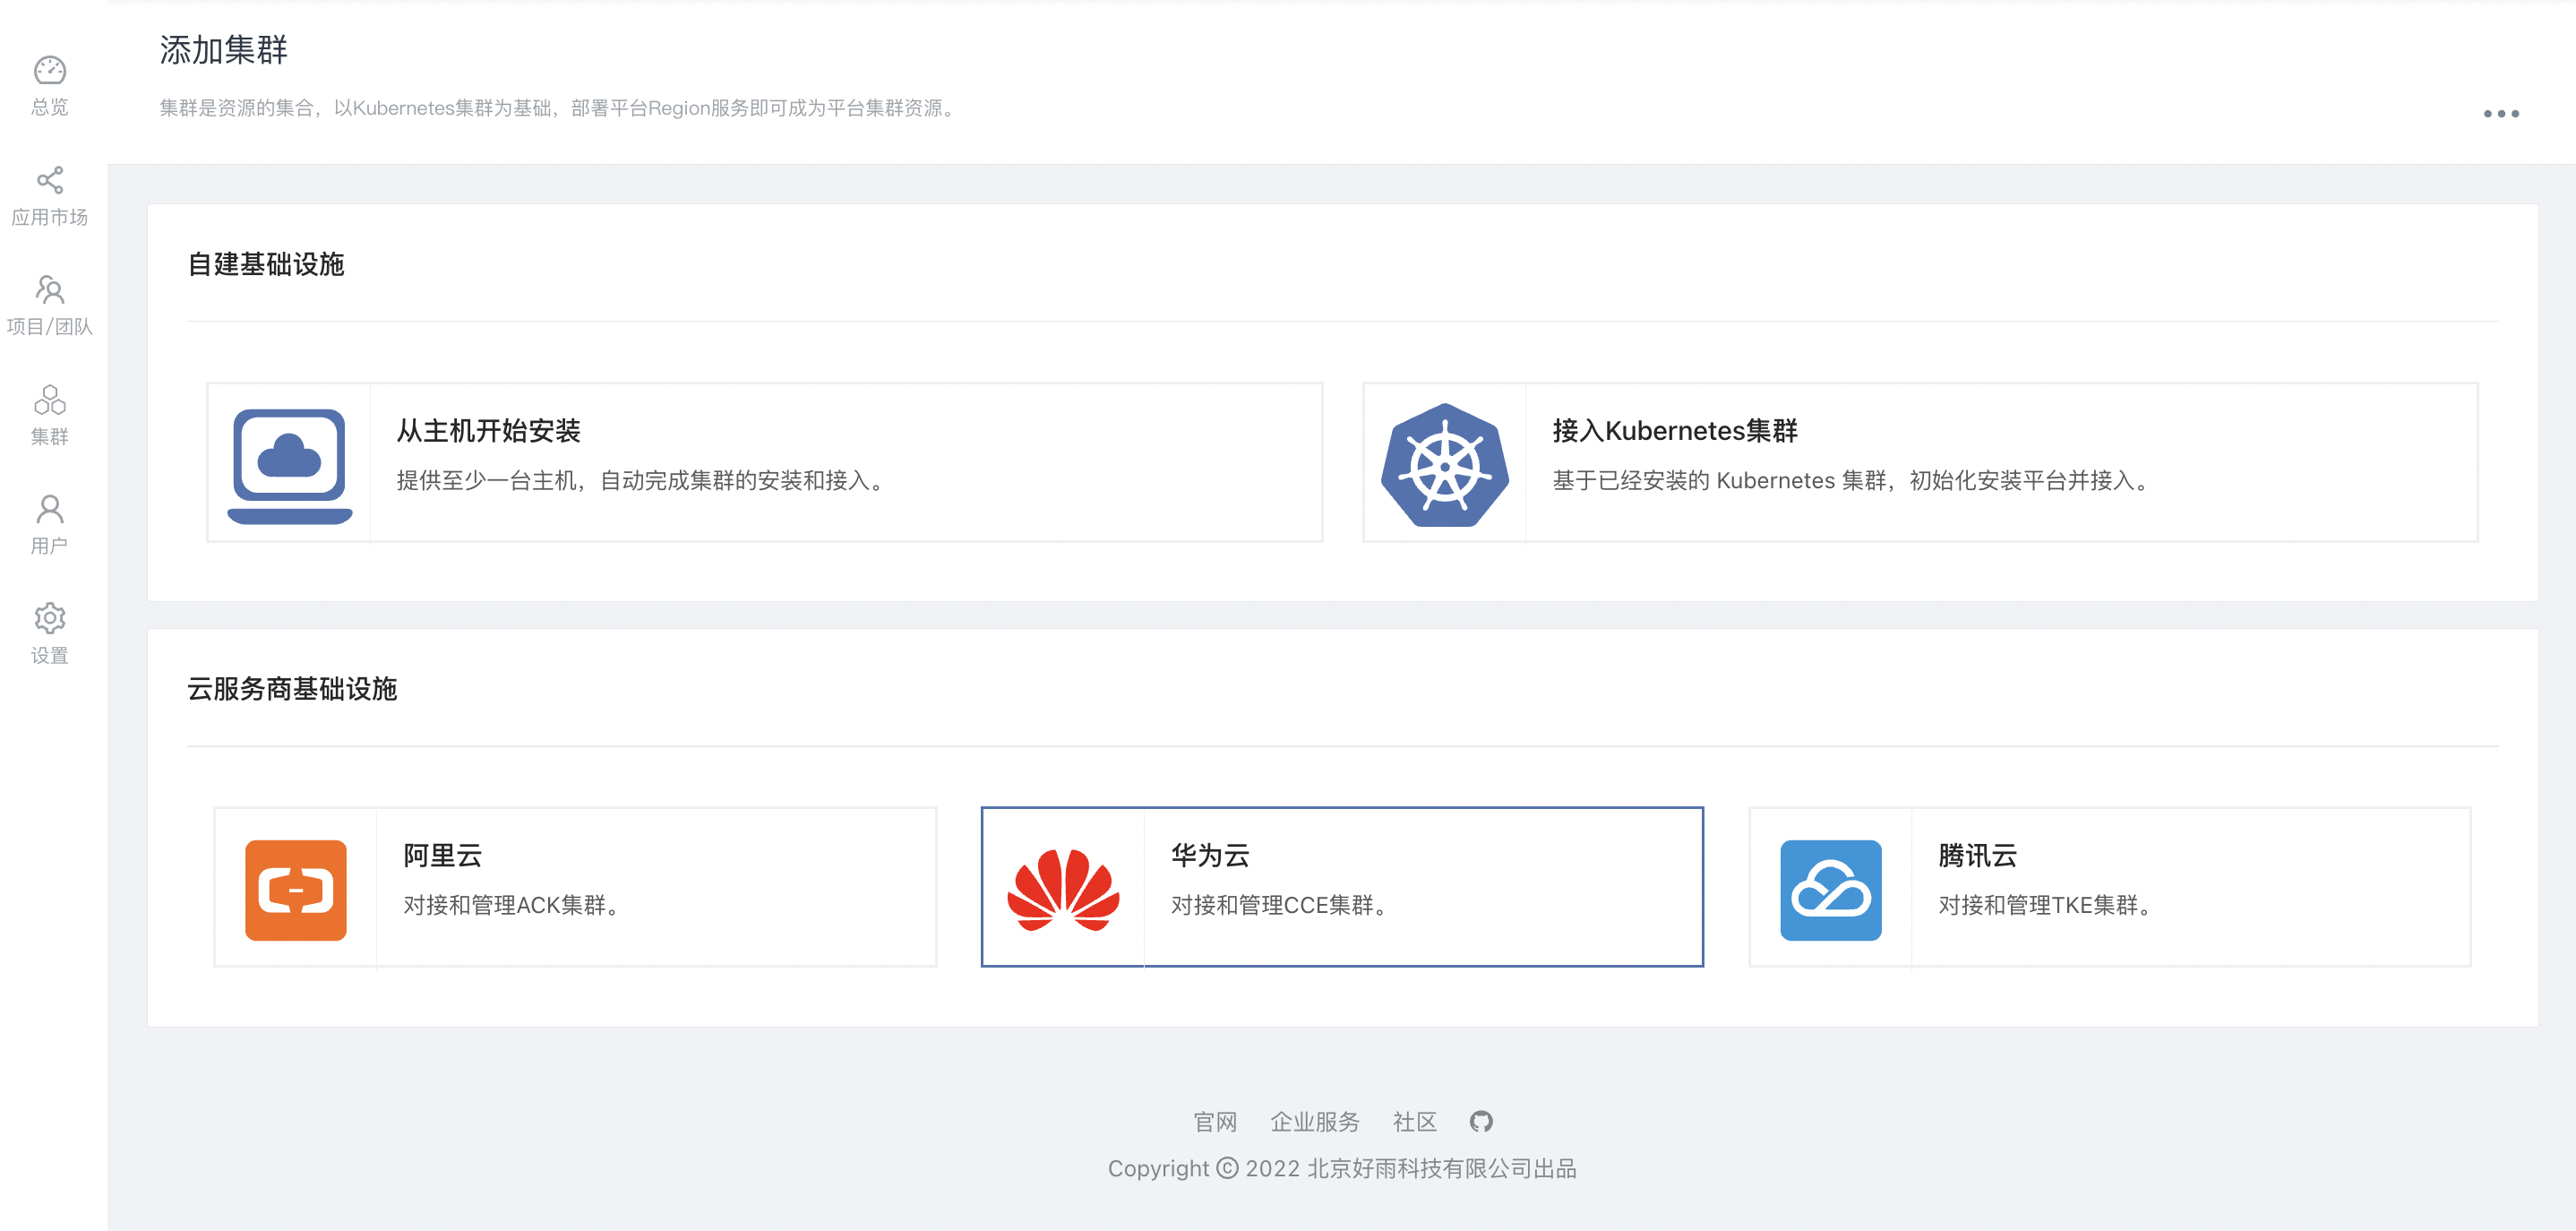Screen dimensions: 2576x1231
Task: Open the 应用市场 share-node icon
Action: [50, 180]
